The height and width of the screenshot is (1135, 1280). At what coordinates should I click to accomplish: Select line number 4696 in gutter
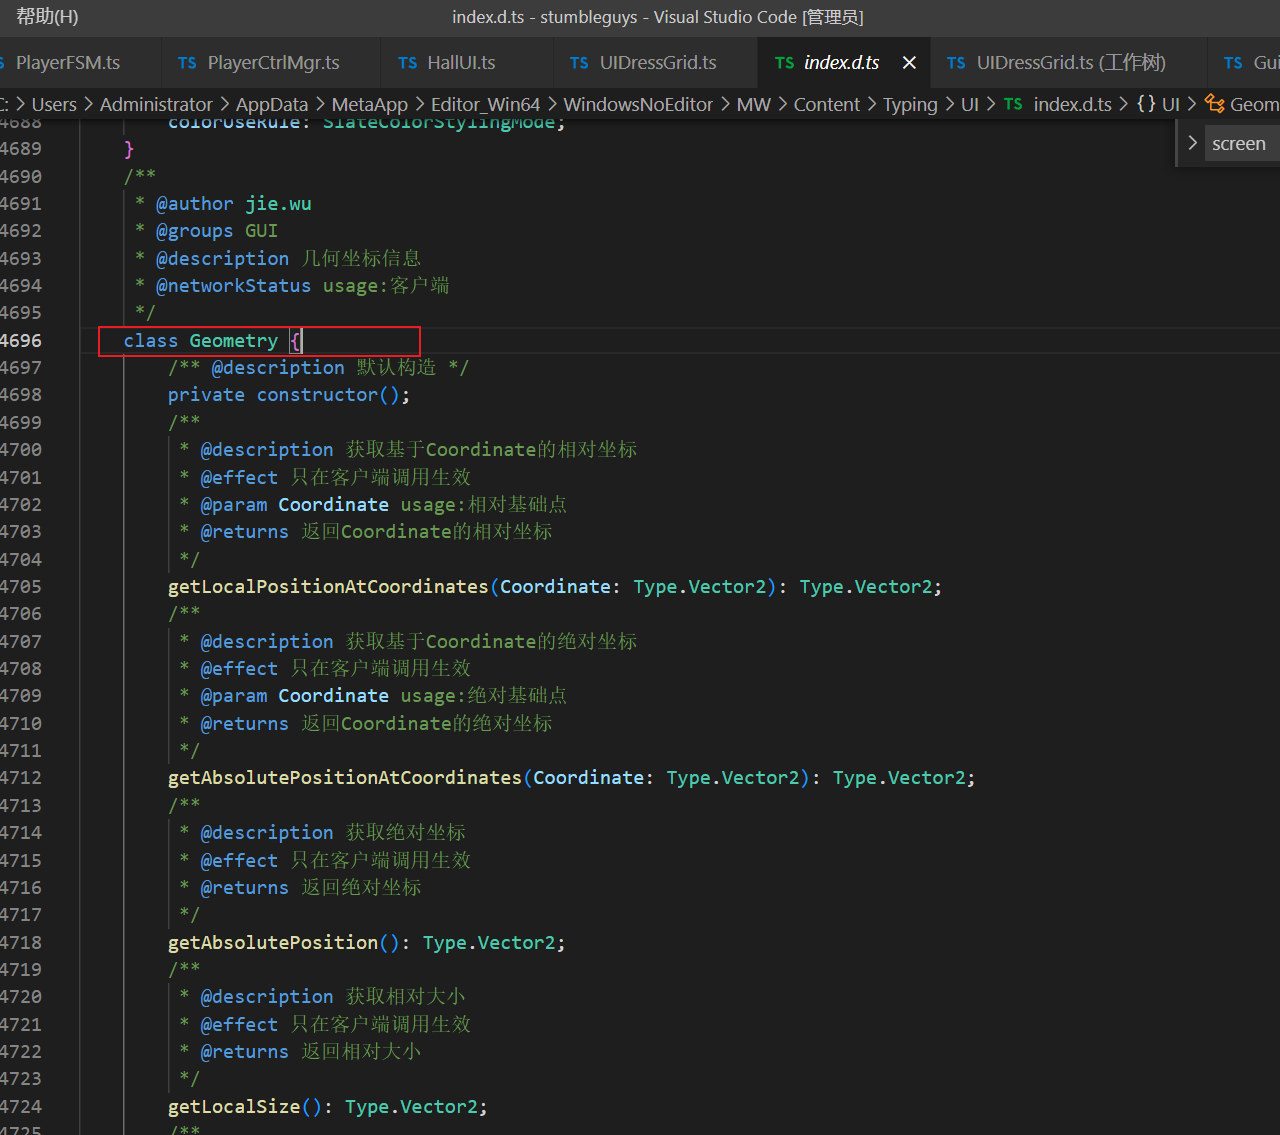tap(21, 341)
